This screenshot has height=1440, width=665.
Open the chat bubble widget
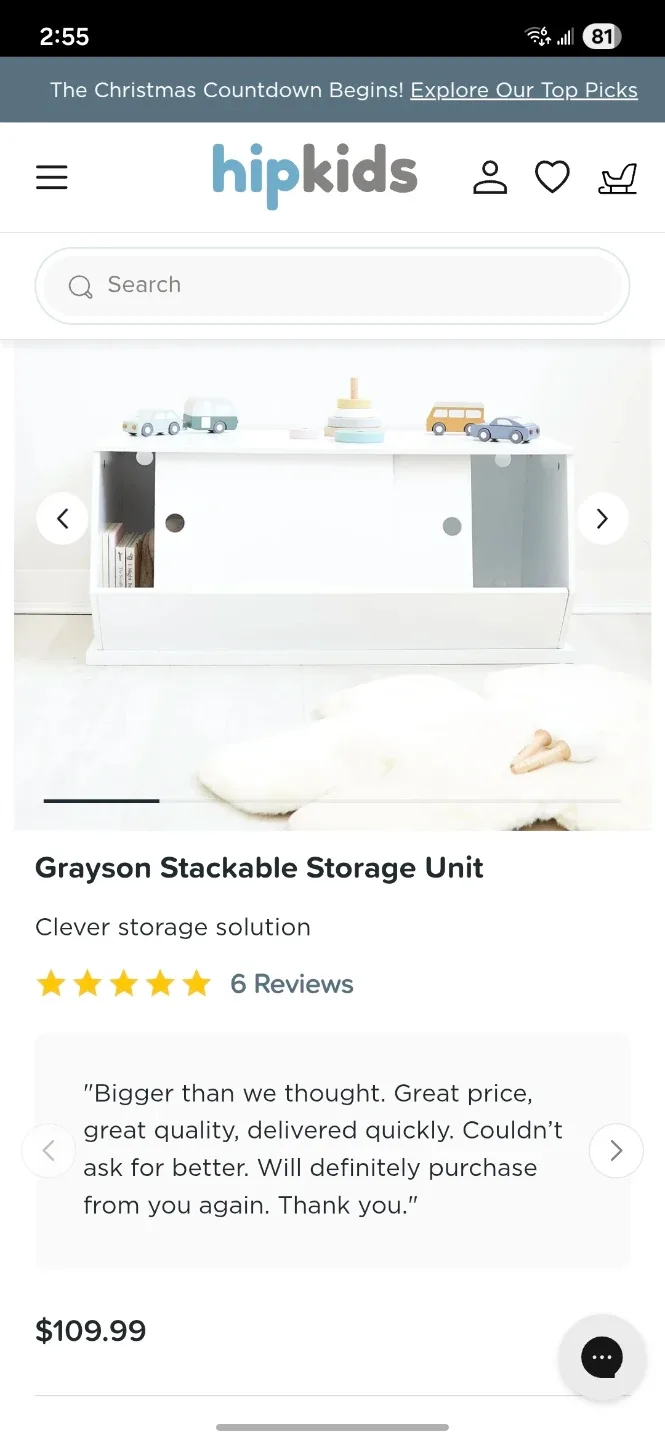click(x=602, y=1357)
